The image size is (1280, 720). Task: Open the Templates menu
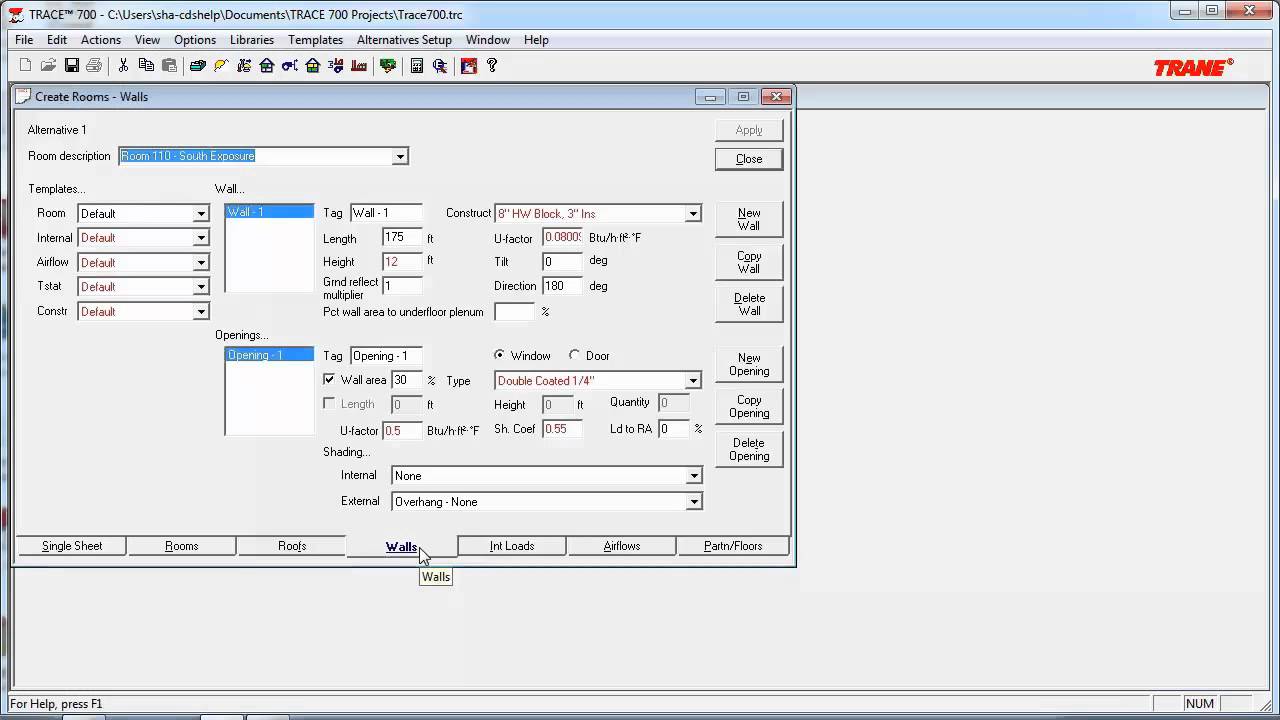click(316, 40)
